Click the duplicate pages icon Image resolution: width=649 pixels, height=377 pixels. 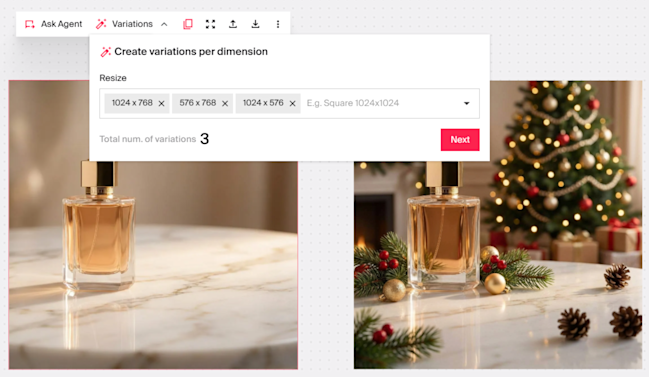[188, 24]
